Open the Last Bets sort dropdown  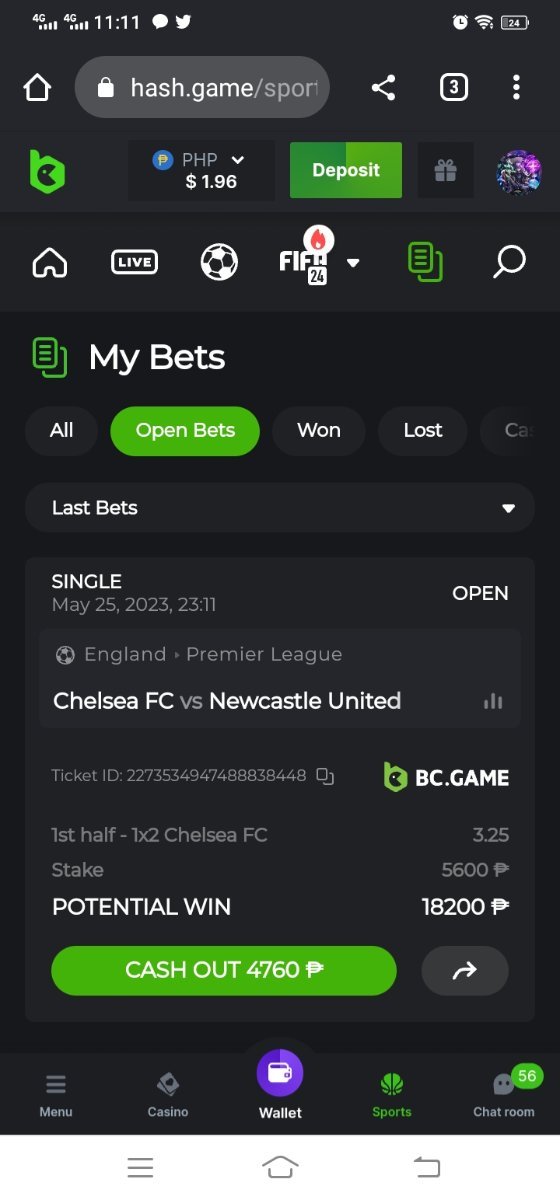tap(280, 508)
